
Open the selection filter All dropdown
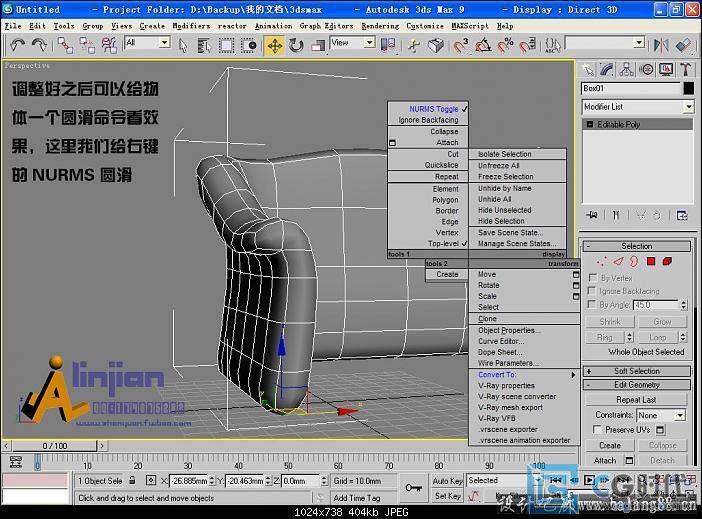(165, 43)
